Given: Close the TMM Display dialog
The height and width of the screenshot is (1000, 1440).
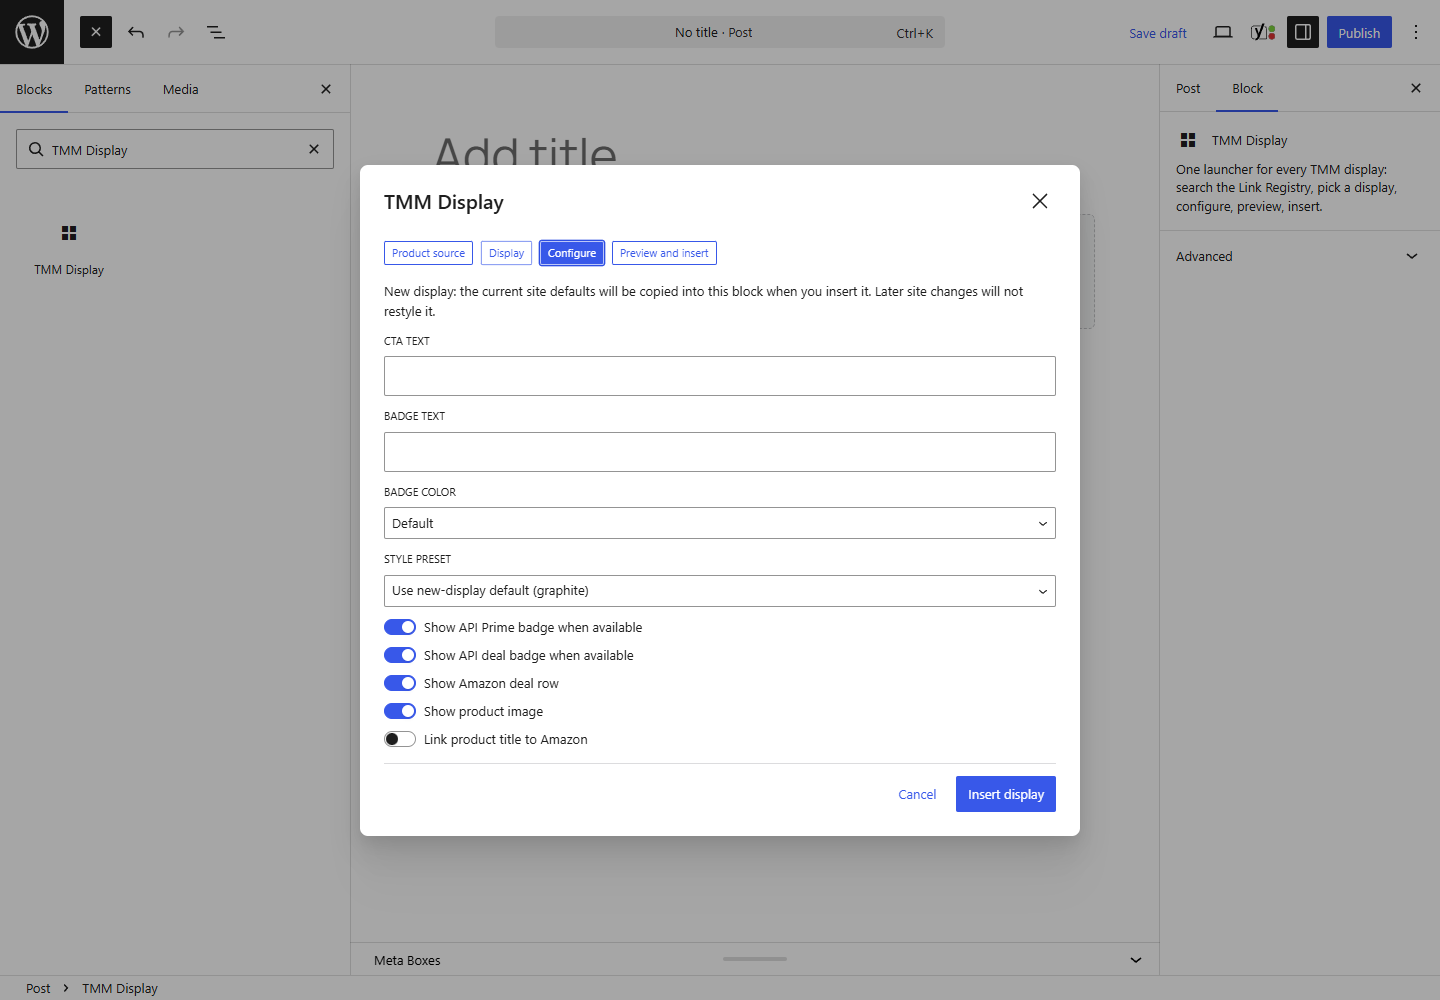Looking at the screenshot, I should pos(1040,201).
